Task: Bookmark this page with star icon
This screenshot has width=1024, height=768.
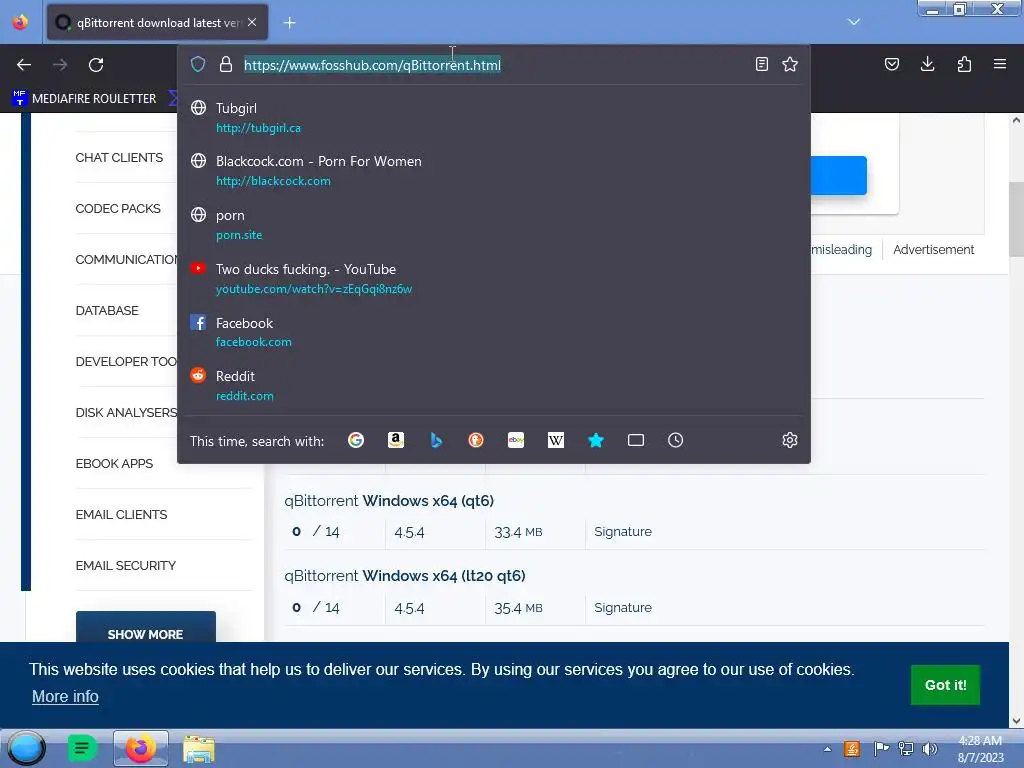Action: 790,64
